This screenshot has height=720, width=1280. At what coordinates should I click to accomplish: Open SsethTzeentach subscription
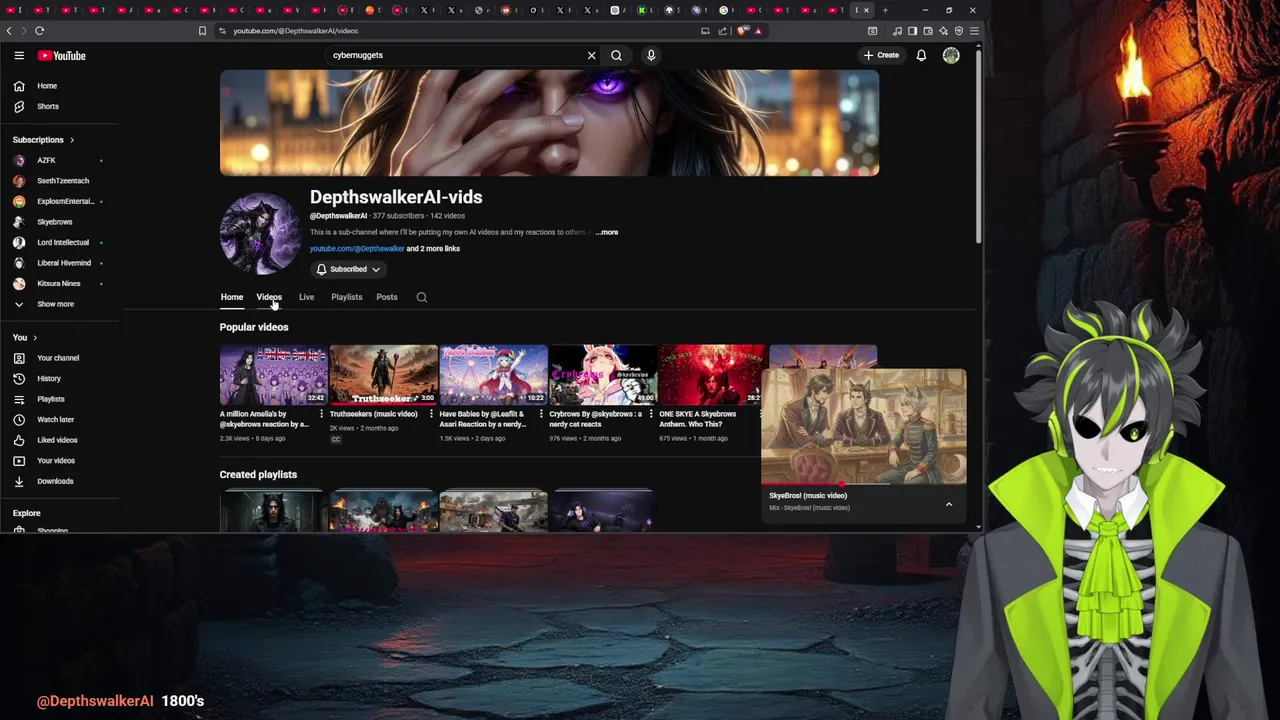click(x=61, y=181)
